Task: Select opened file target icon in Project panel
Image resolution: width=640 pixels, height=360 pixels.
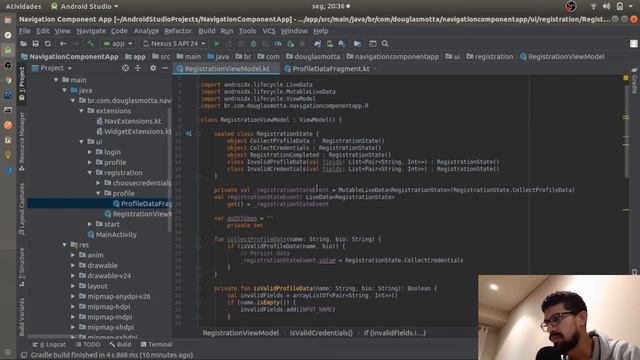Action: point(125,68)
